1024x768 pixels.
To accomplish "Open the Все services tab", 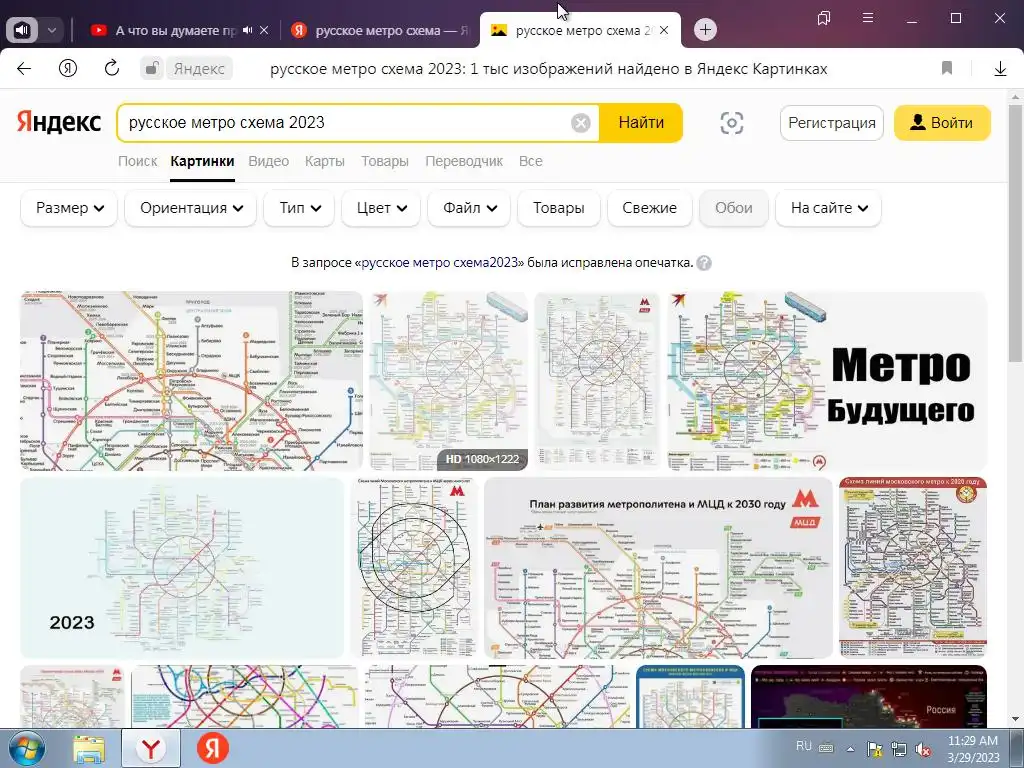I will pos(530,161).
